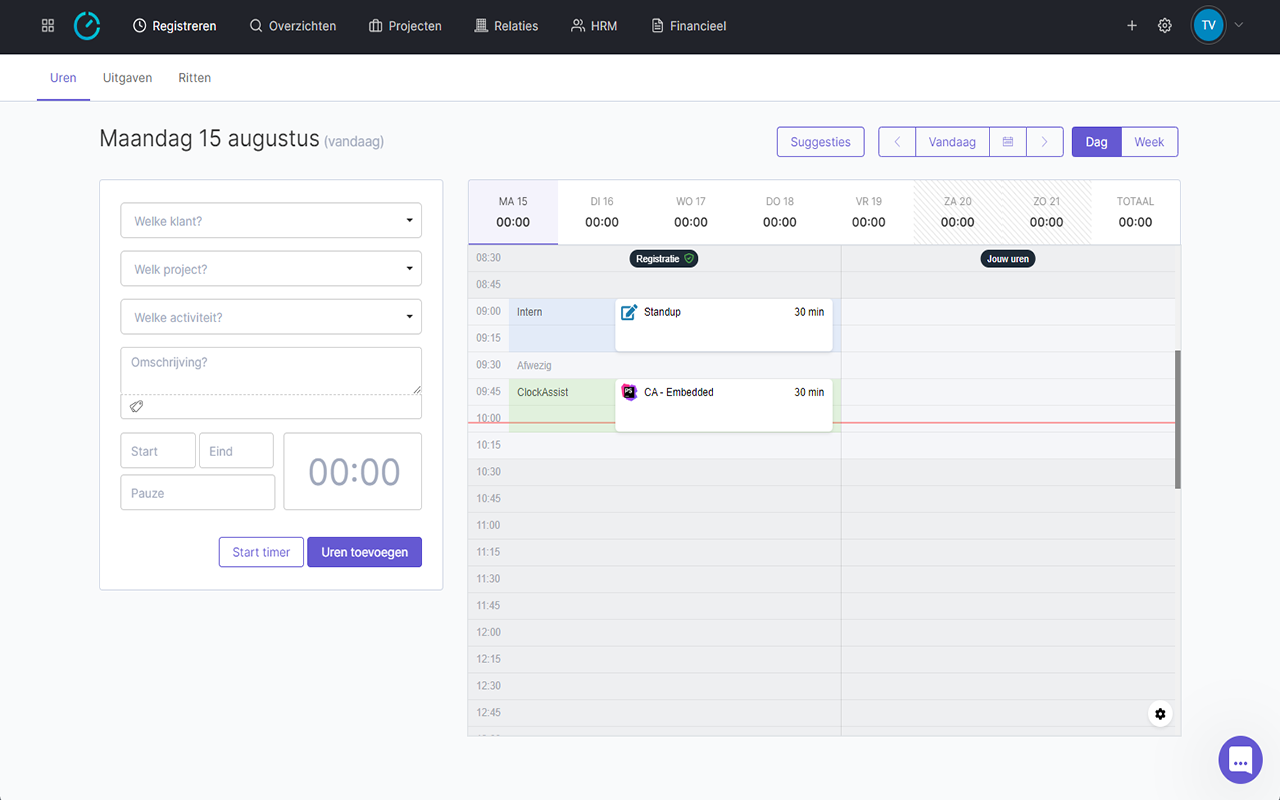The height and width of the screenshot is (800, 1280).
Task: Open the chat bubble in bottom corner
Action: click(1240, 760)
